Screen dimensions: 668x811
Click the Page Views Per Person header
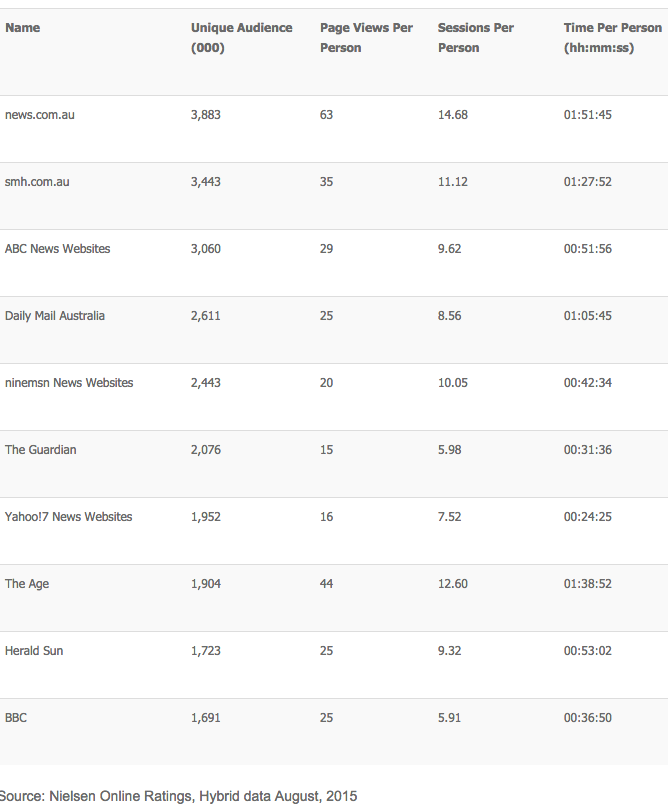coord(366,38)
